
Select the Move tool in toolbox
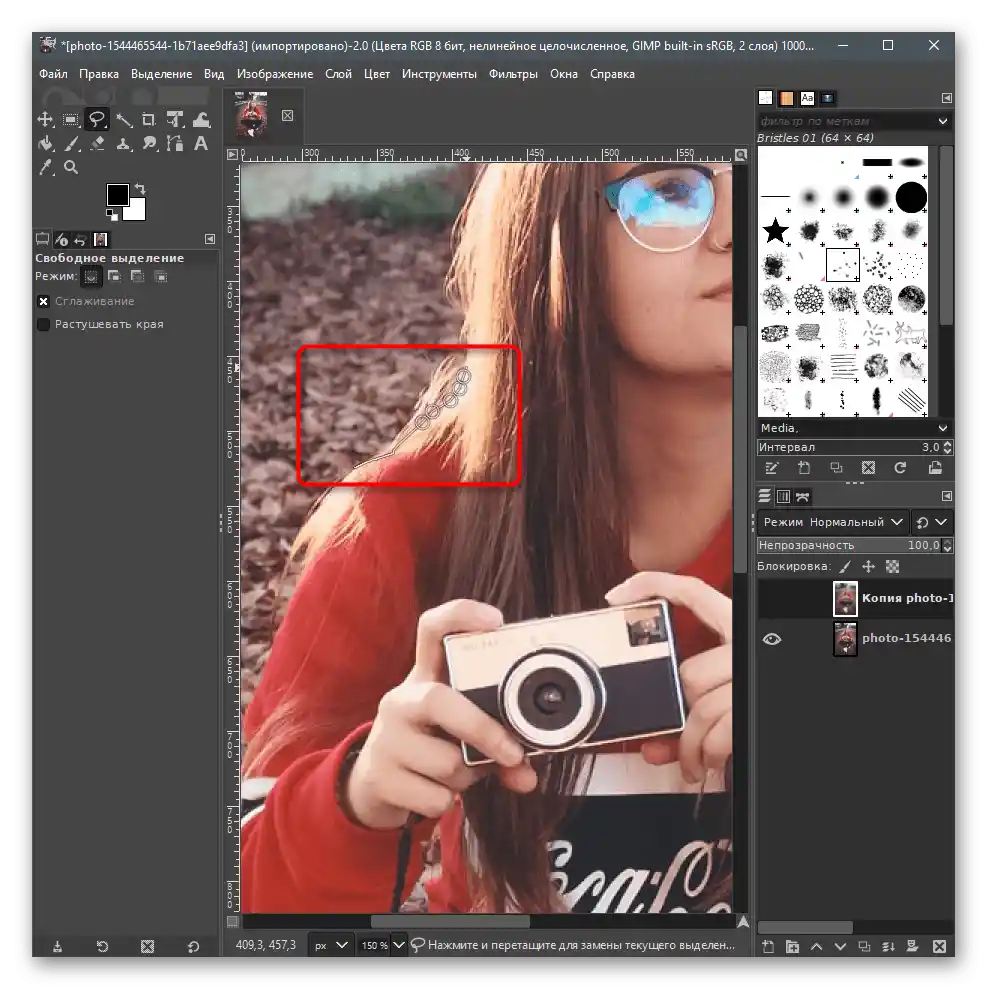pos(45,119)
